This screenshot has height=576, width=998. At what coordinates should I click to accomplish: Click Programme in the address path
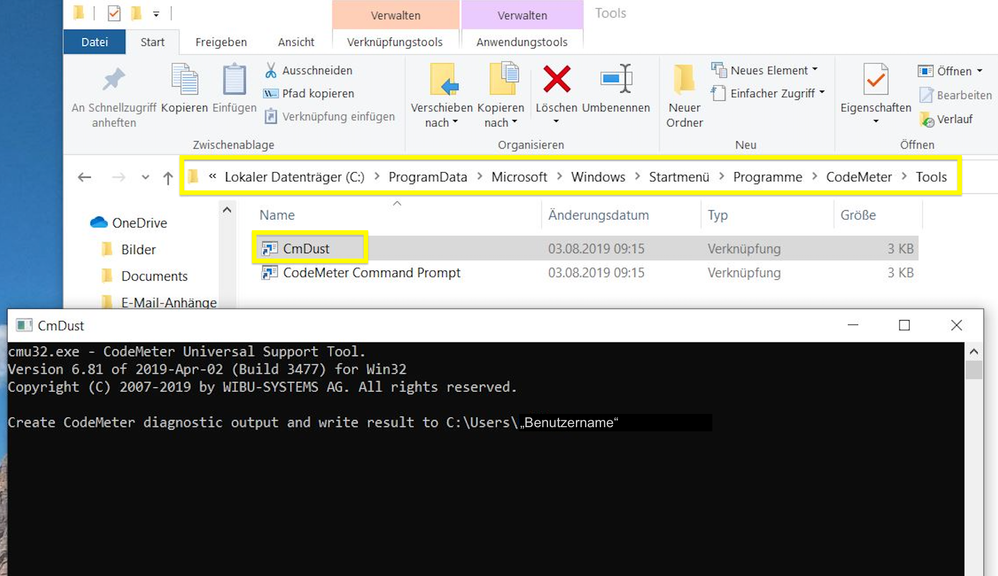(x=768, y=177)
